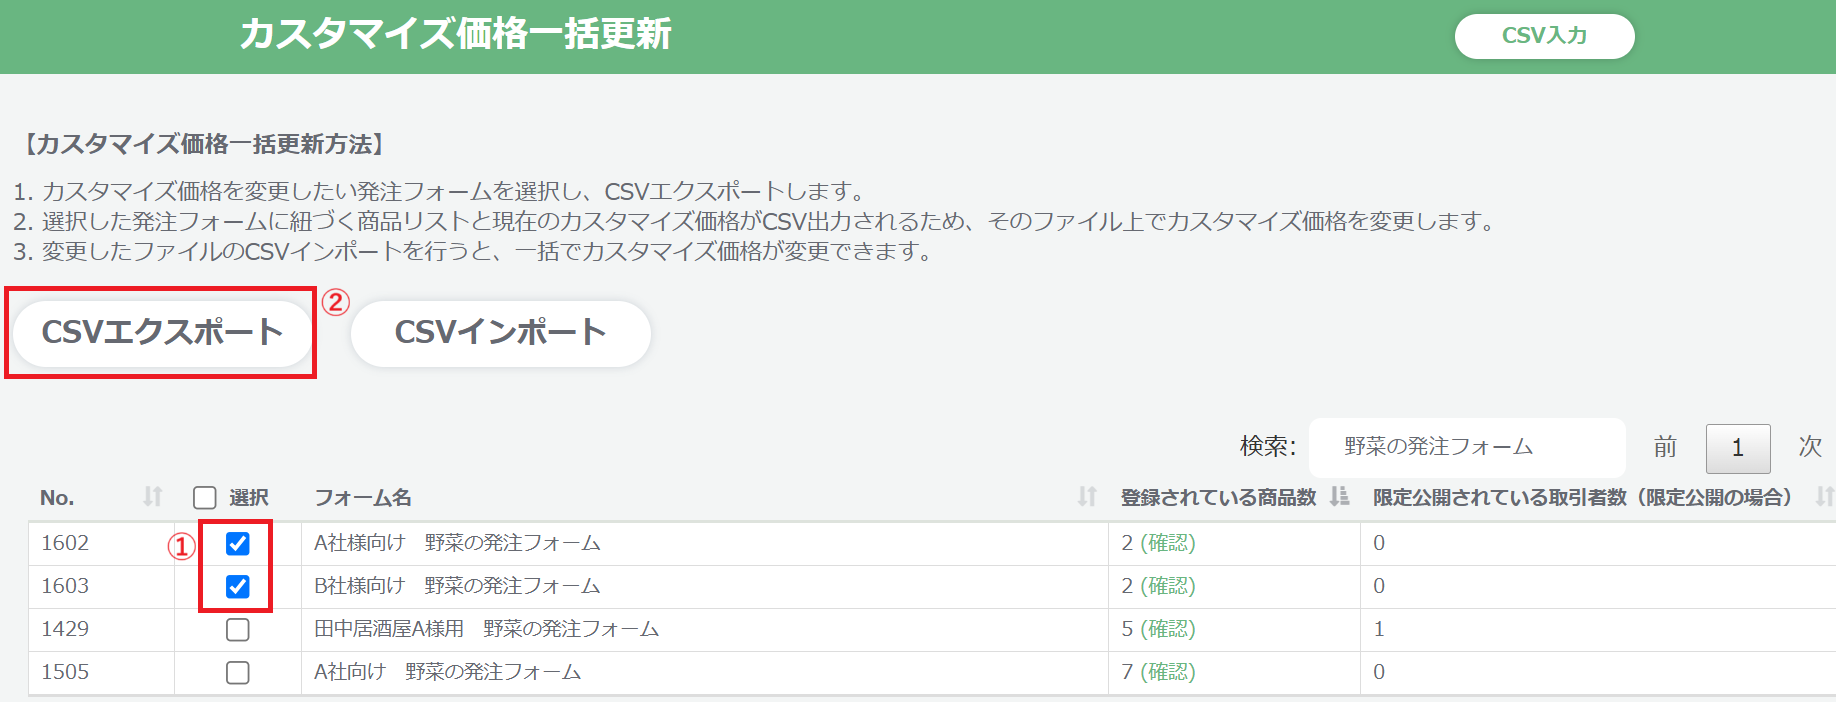
Task: Check the checkbox for form No. 1505
Action: pos(237,672)
